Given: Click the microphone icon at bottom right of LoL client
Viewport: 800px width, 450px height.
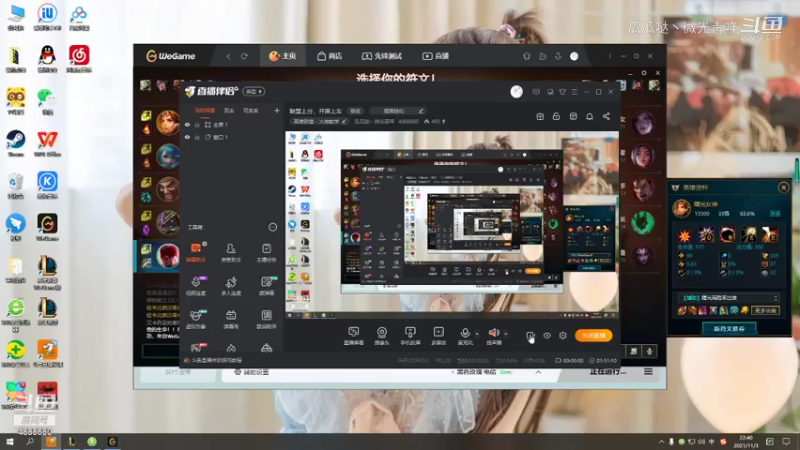Looking at the screenshot, I should click(649, 351).
